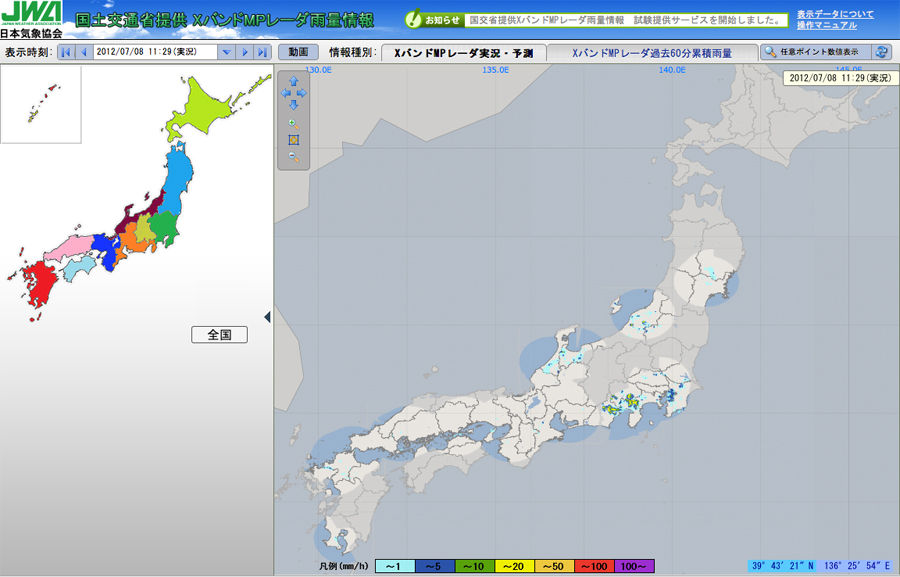Click the refresh icon in the toolbar
The width and height of the screenshot is (900, 577).
[x=882, y=52]
